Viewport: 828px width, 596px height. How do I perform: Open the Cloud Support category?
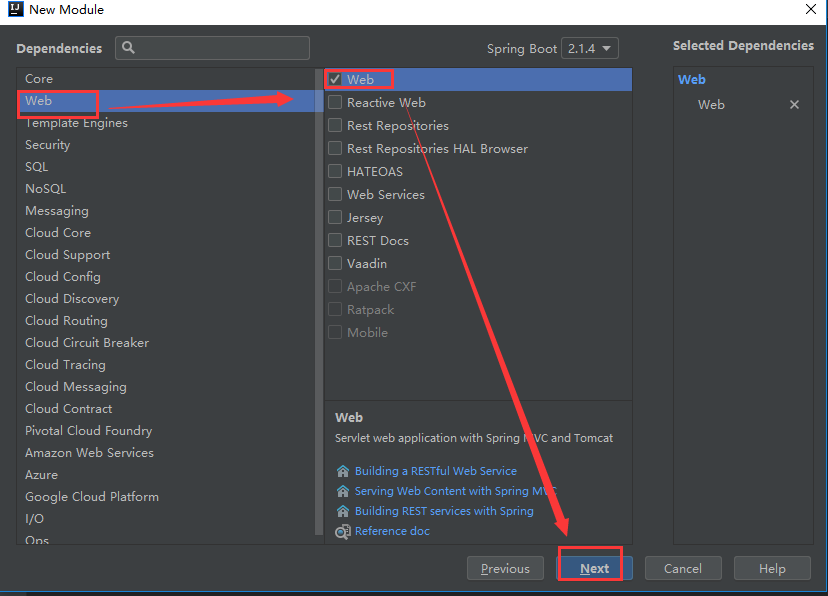coord(166,254)
